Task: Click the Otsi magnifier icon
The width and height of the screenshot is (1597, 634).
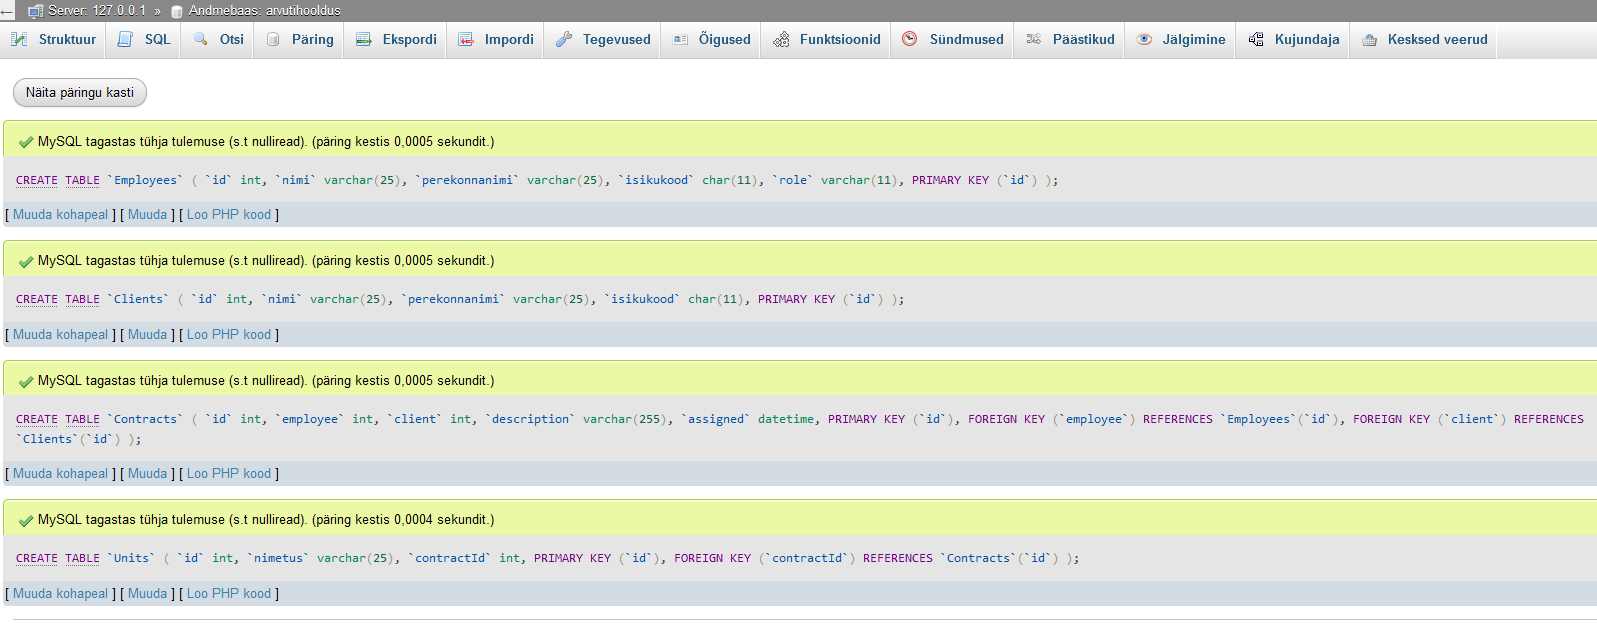Action: tap(201, 39)
